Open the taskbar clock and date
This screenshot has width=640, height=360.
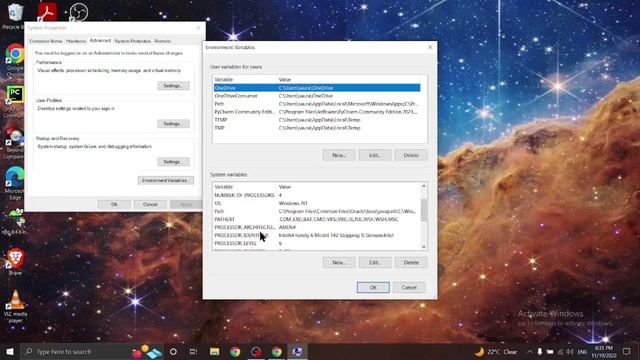click(x=604, y=351)
